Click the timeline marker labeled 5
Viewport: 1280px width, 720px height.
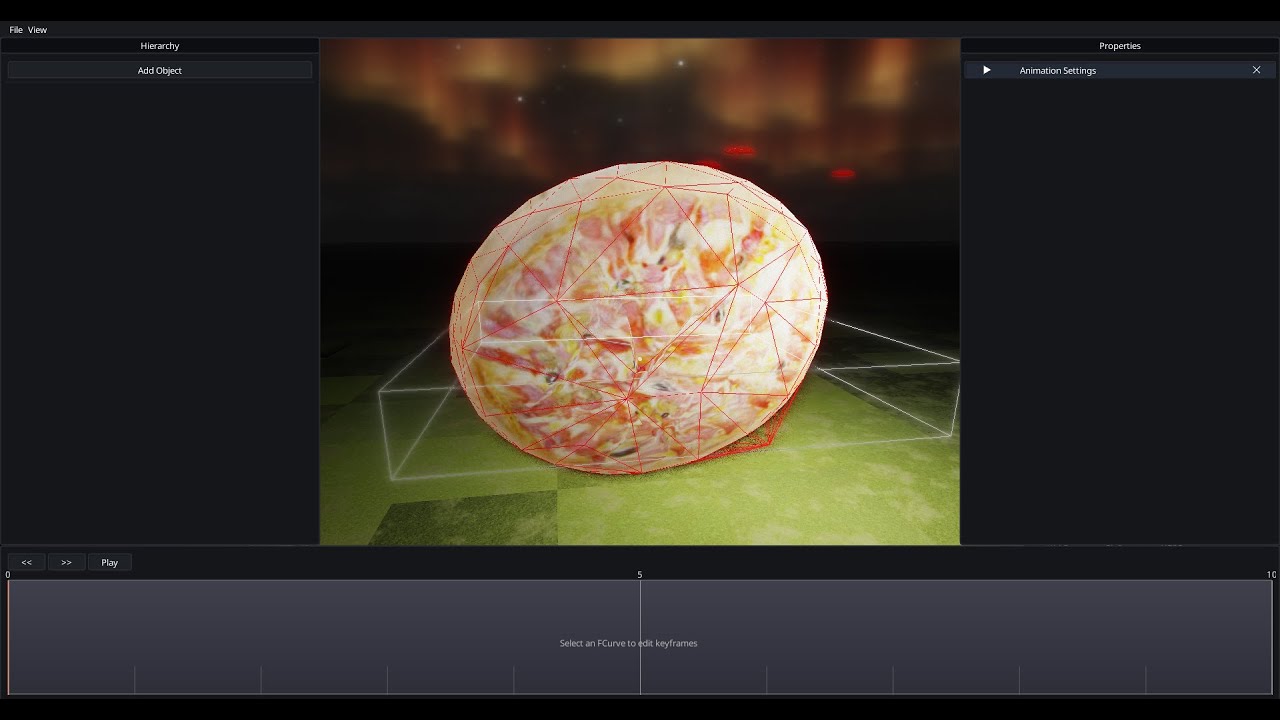640,575
